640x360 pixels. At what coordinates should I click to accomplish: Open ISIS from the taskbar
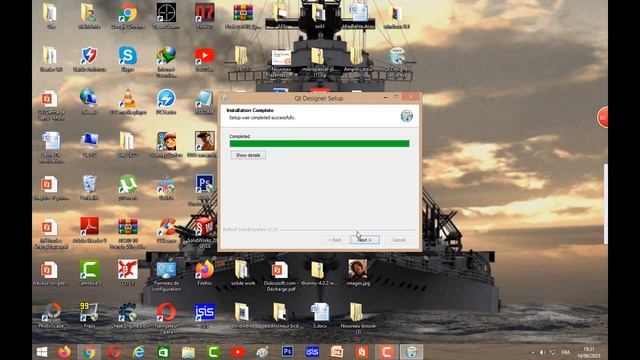[x=312, y=352]
